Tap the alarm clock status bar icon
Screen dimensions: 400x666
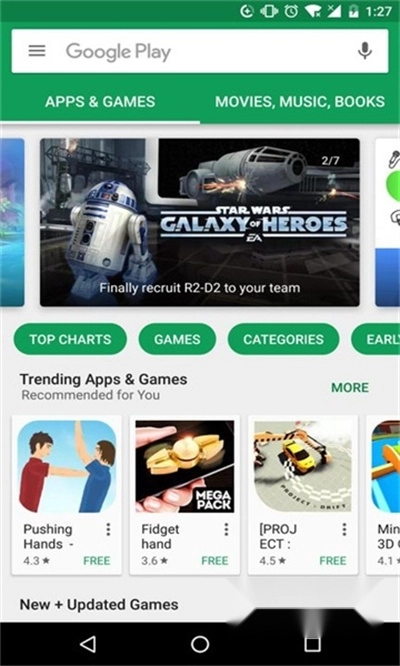tap(291, 11)
